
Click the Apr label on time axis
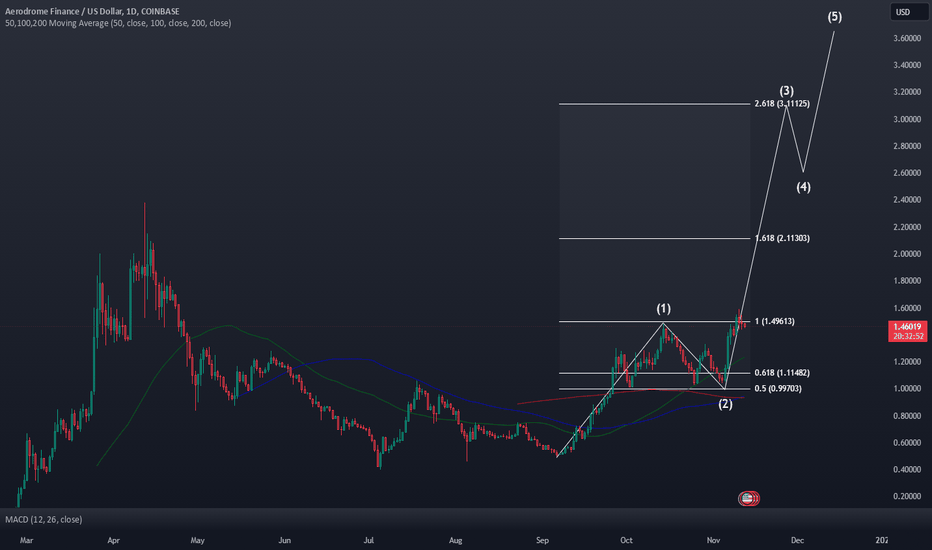click(x=114, y=540)
